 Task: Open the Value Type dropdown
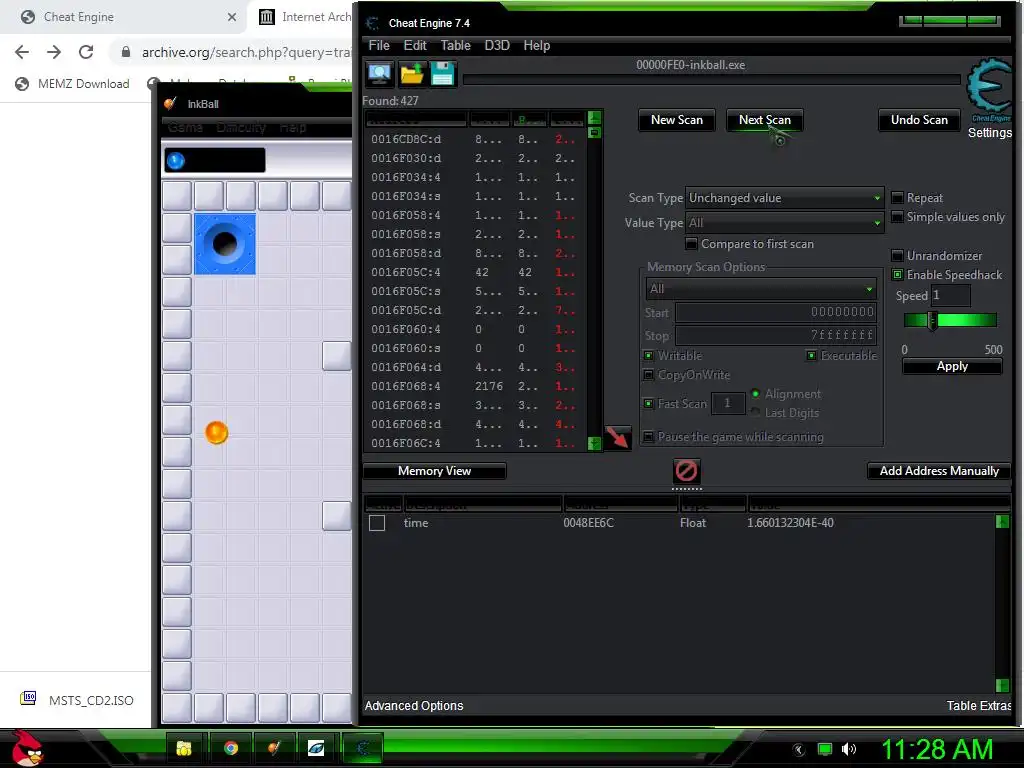[x=784, y=223]
